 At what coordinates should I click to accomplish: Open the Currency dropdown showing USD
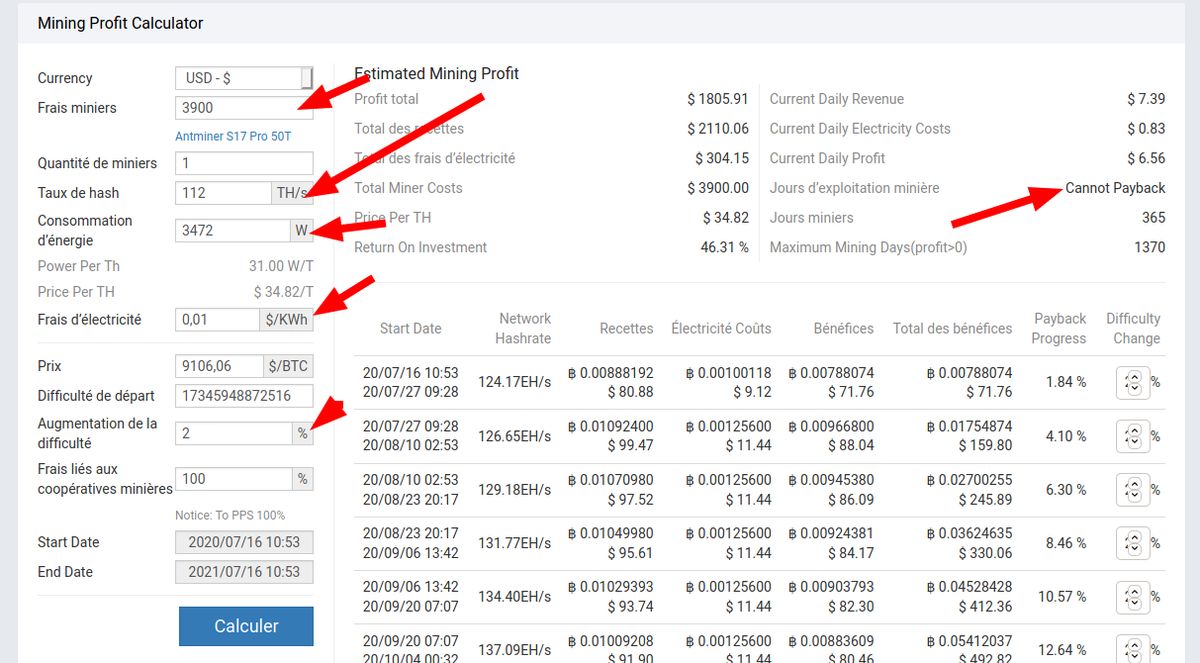pyautogui.click(x=243, y=78)
